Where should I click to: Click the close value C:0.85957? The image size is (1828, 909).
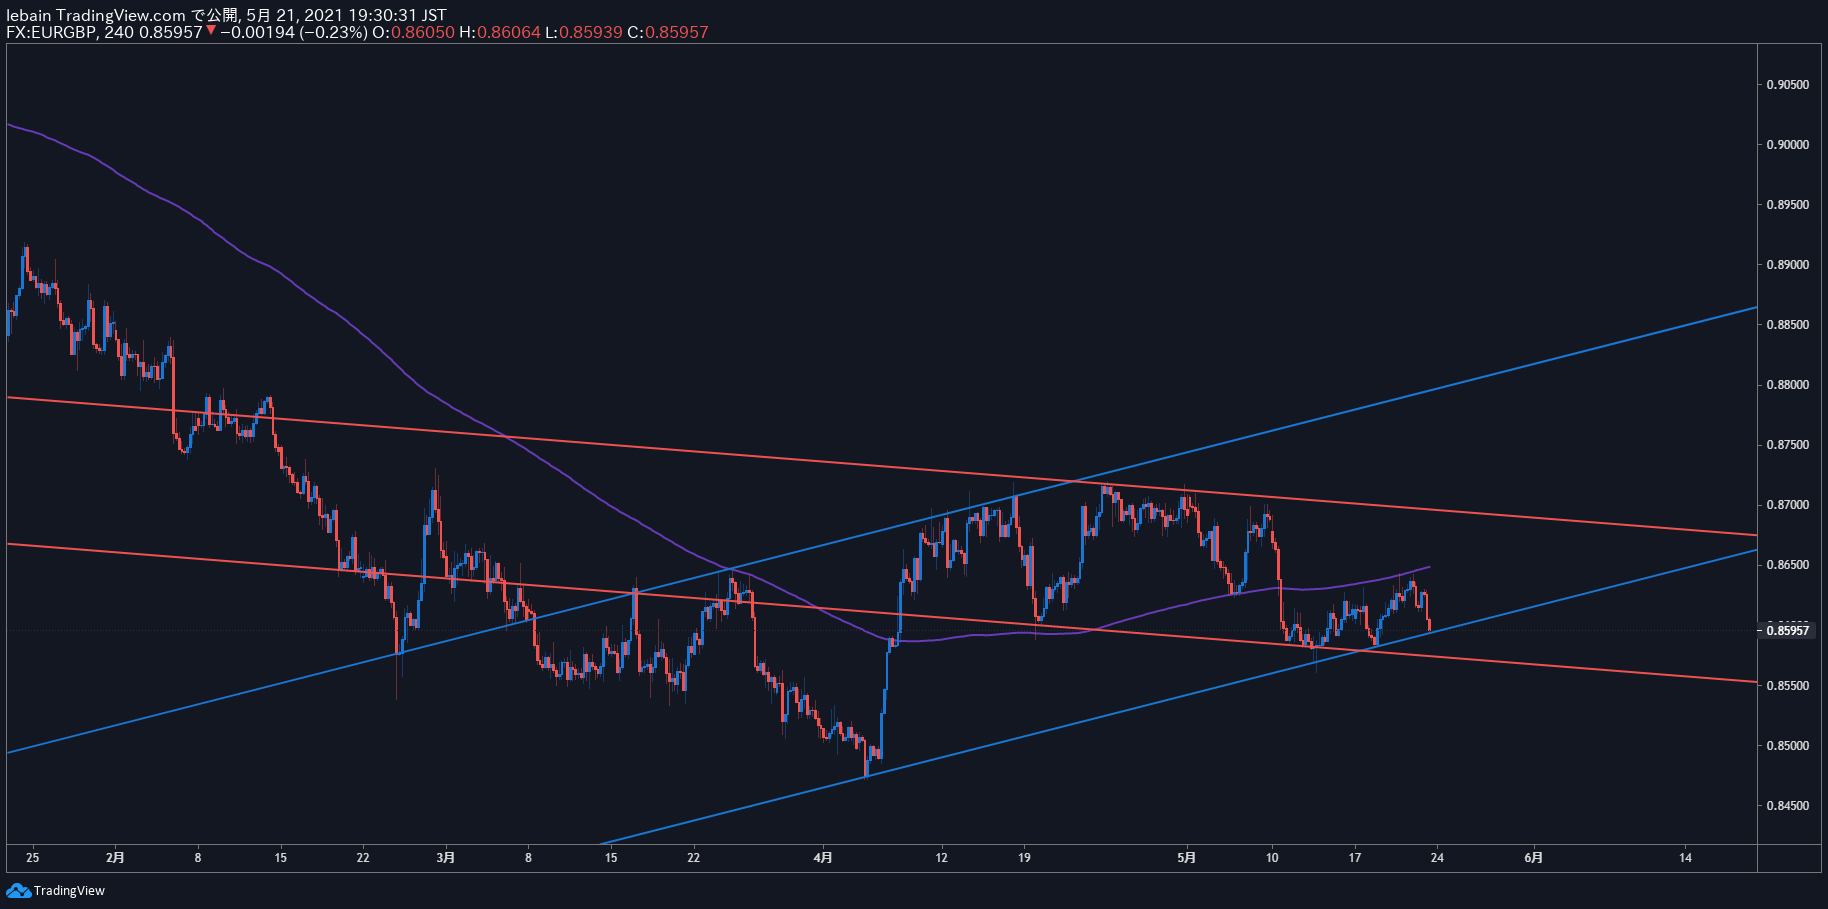click(668, 32)
